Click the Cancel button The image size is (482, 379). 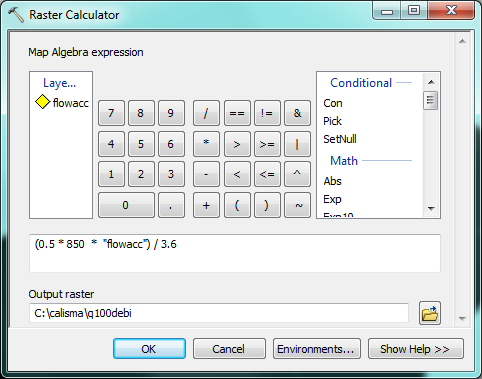click(229, 349)
